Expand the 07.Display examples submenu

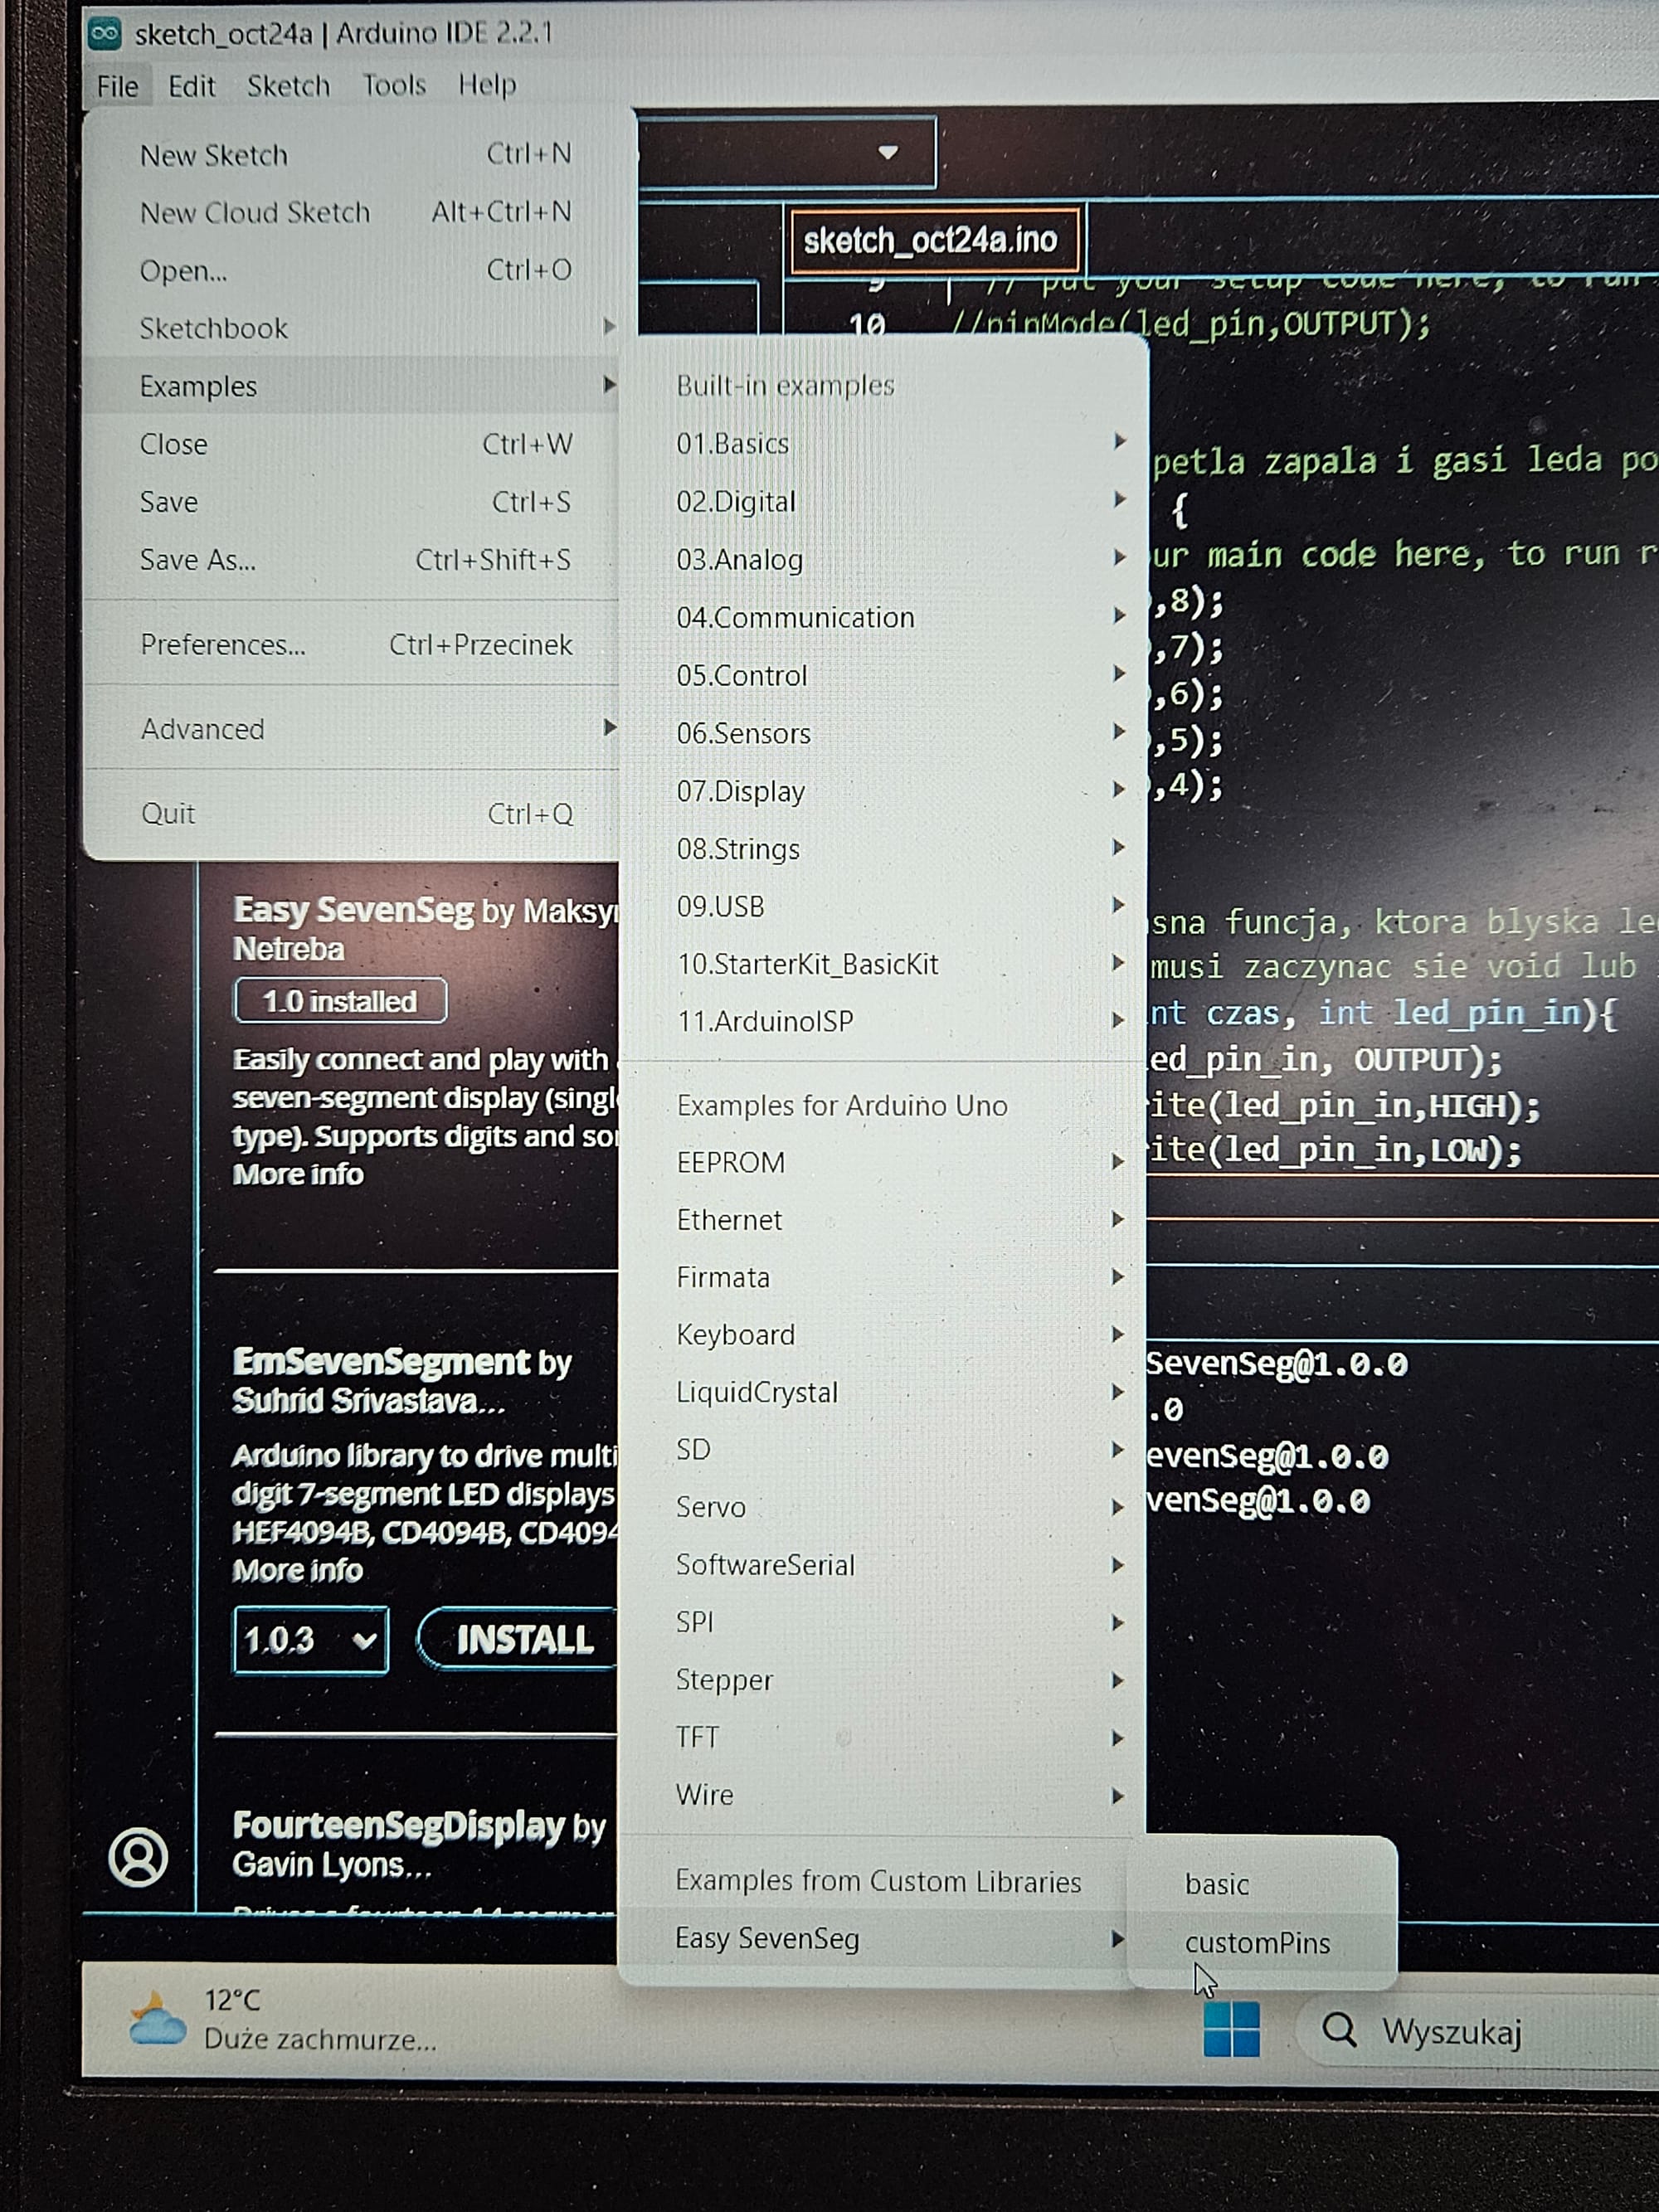coord(883,791)
